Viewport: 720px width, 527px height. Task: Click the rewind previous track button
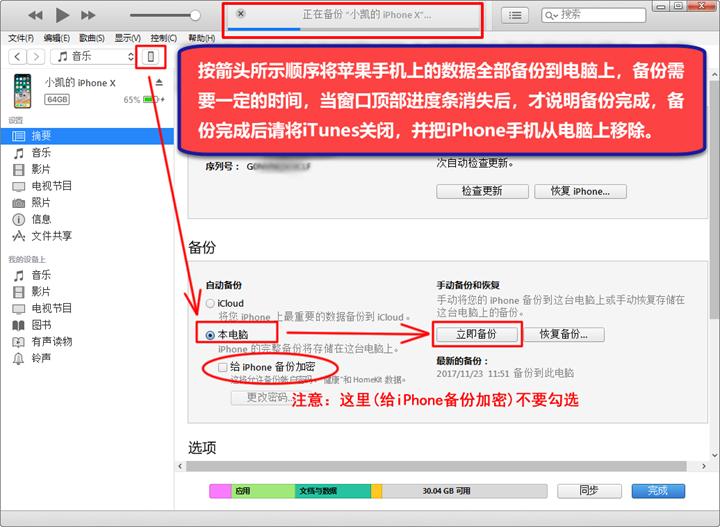[x=35, y=15]
